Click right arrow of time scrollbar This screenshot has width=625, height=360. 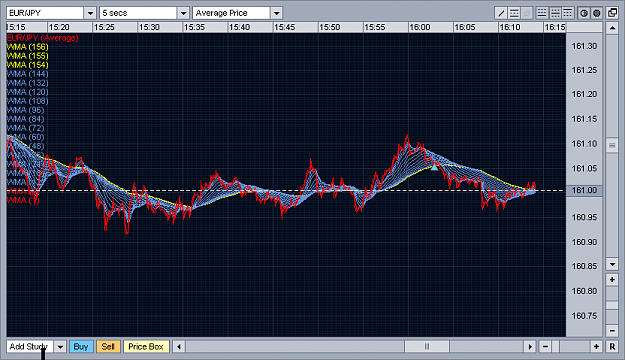point(530,346)
